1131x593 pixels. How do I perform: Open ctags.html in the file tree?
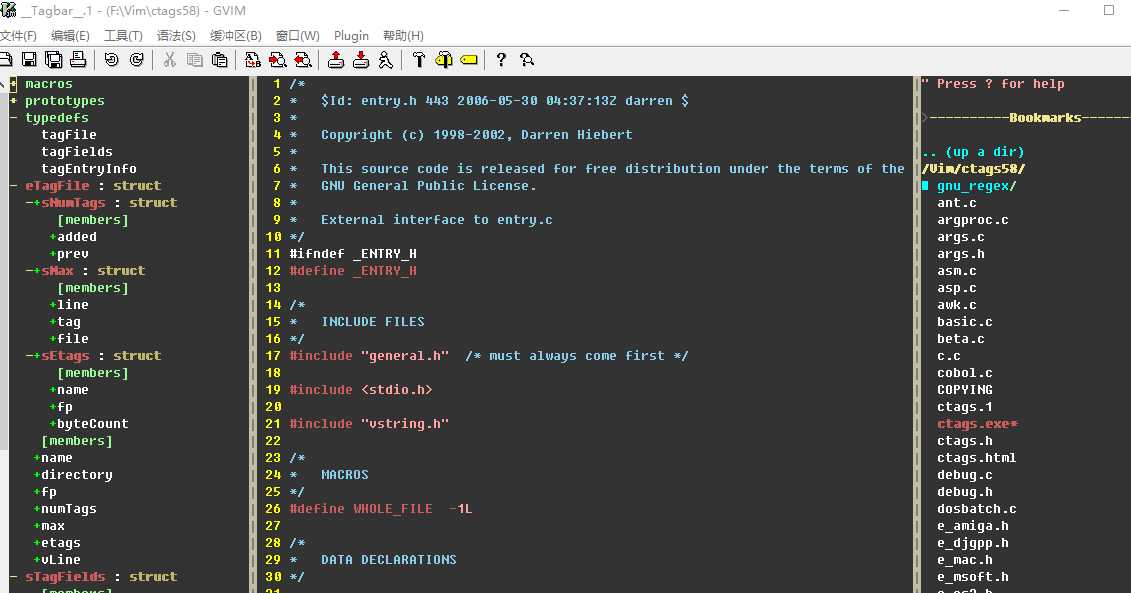[977, 457]
